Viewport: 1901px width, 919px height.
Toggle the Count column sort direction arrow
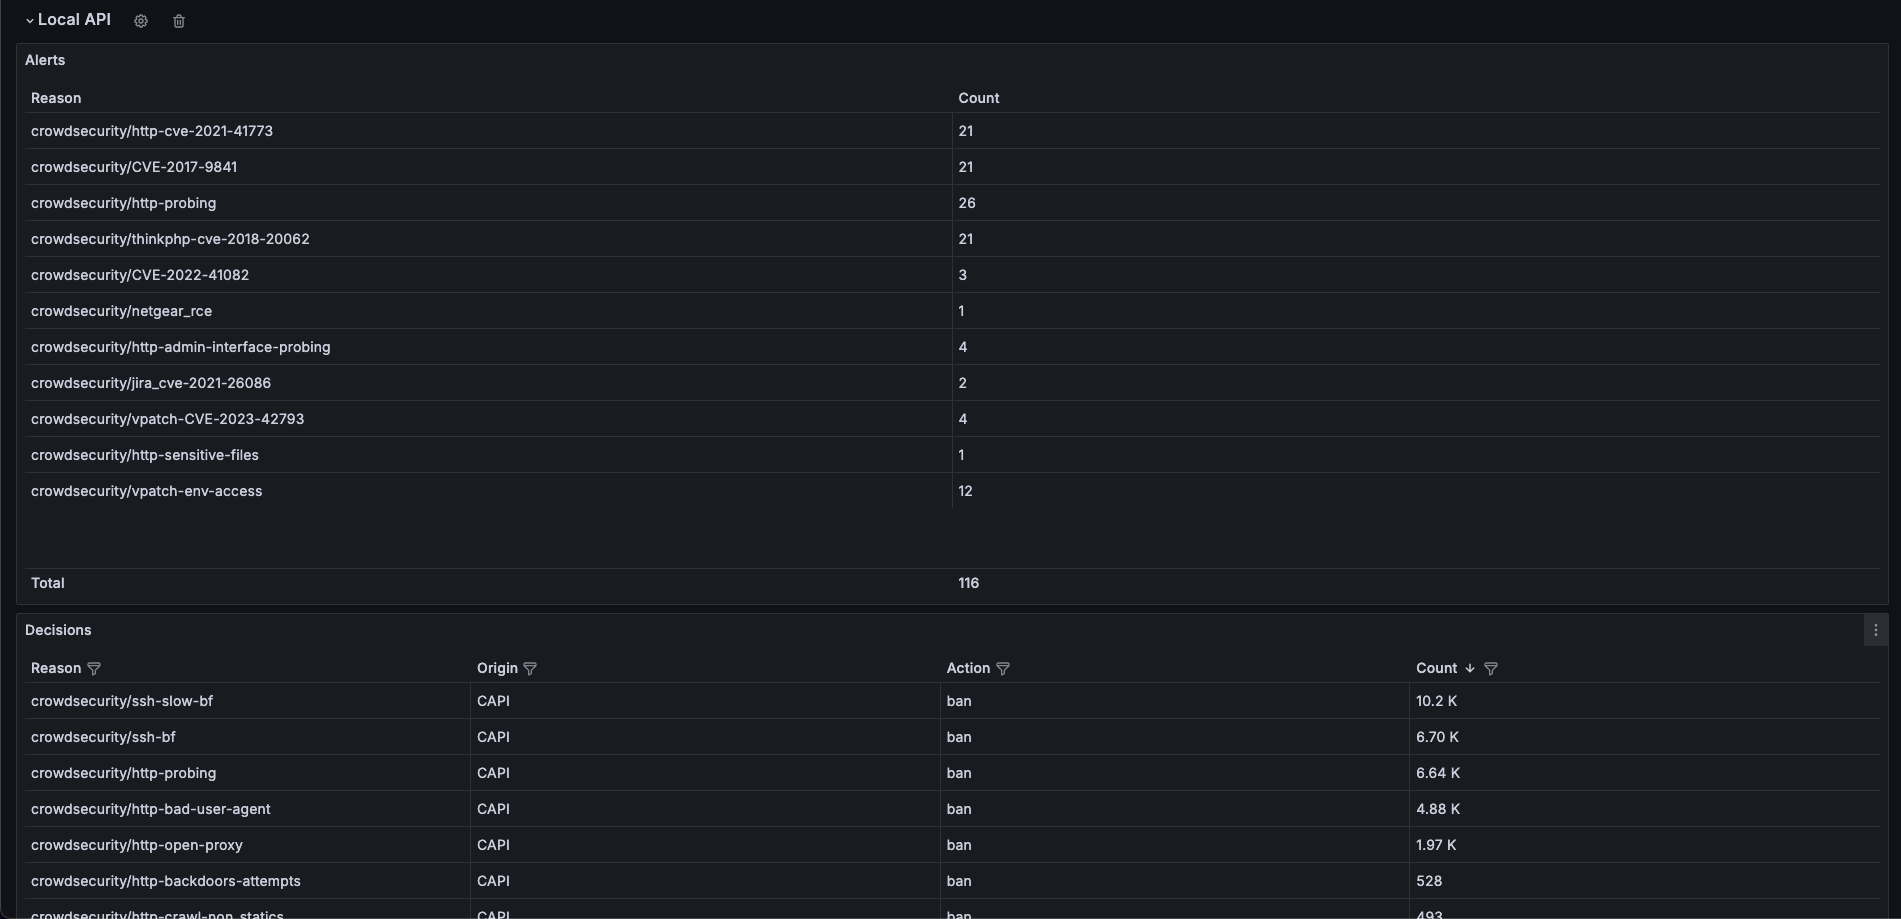(1469, 669)
